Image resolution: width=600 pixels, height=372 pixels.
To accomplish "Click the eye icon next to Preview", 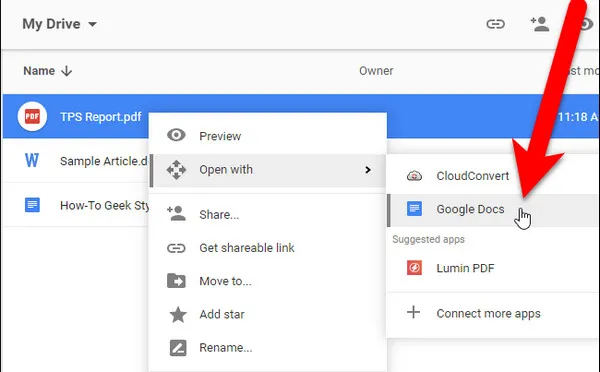I will (176, 135).
